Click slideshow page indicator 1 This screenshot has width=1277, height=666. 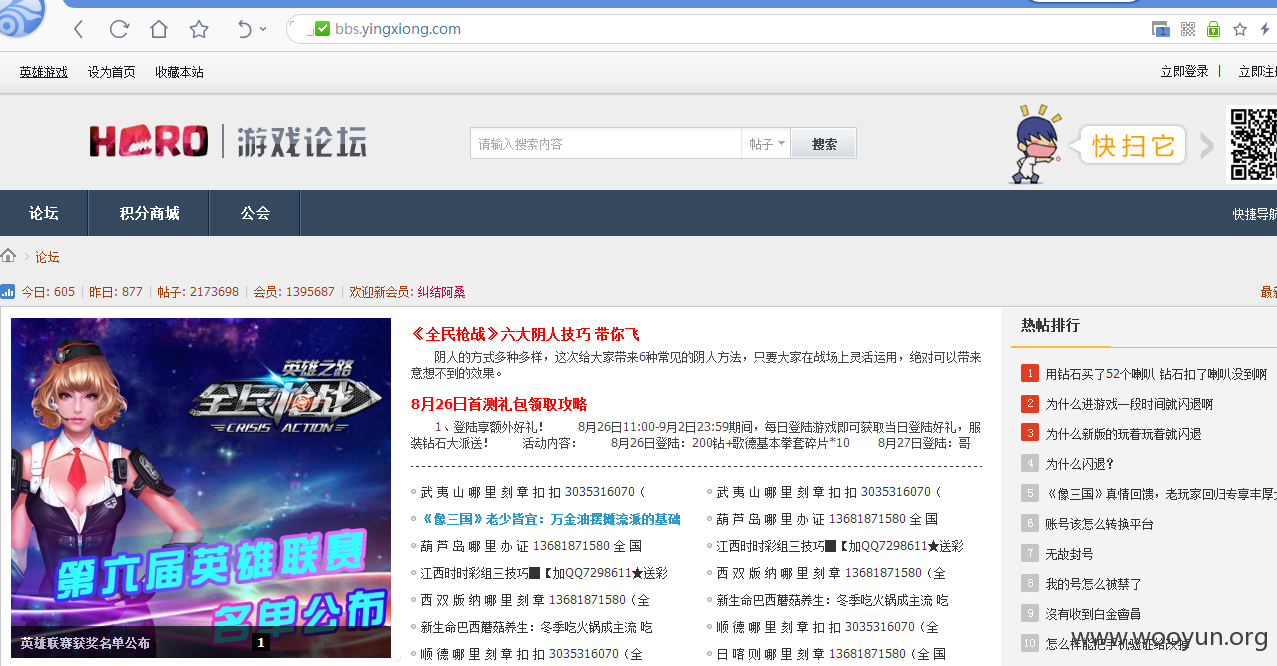(261, 643)
